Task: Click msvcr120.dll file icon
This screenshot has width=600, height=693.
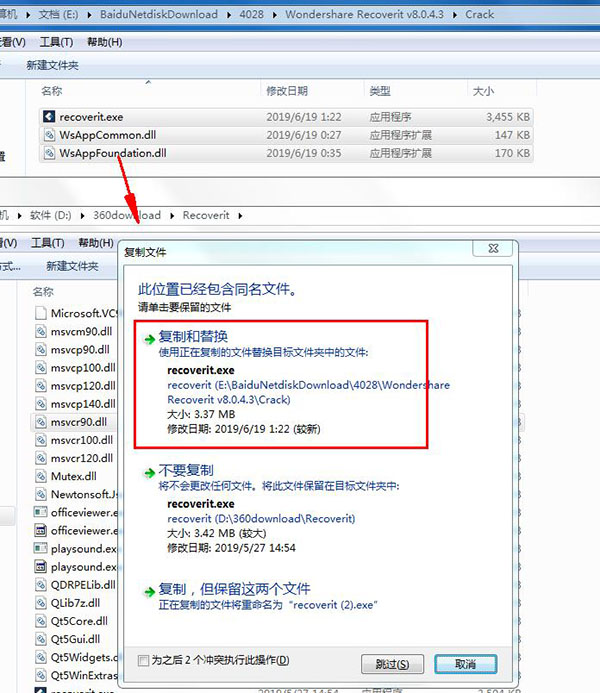Action: [x=41, y=458]
